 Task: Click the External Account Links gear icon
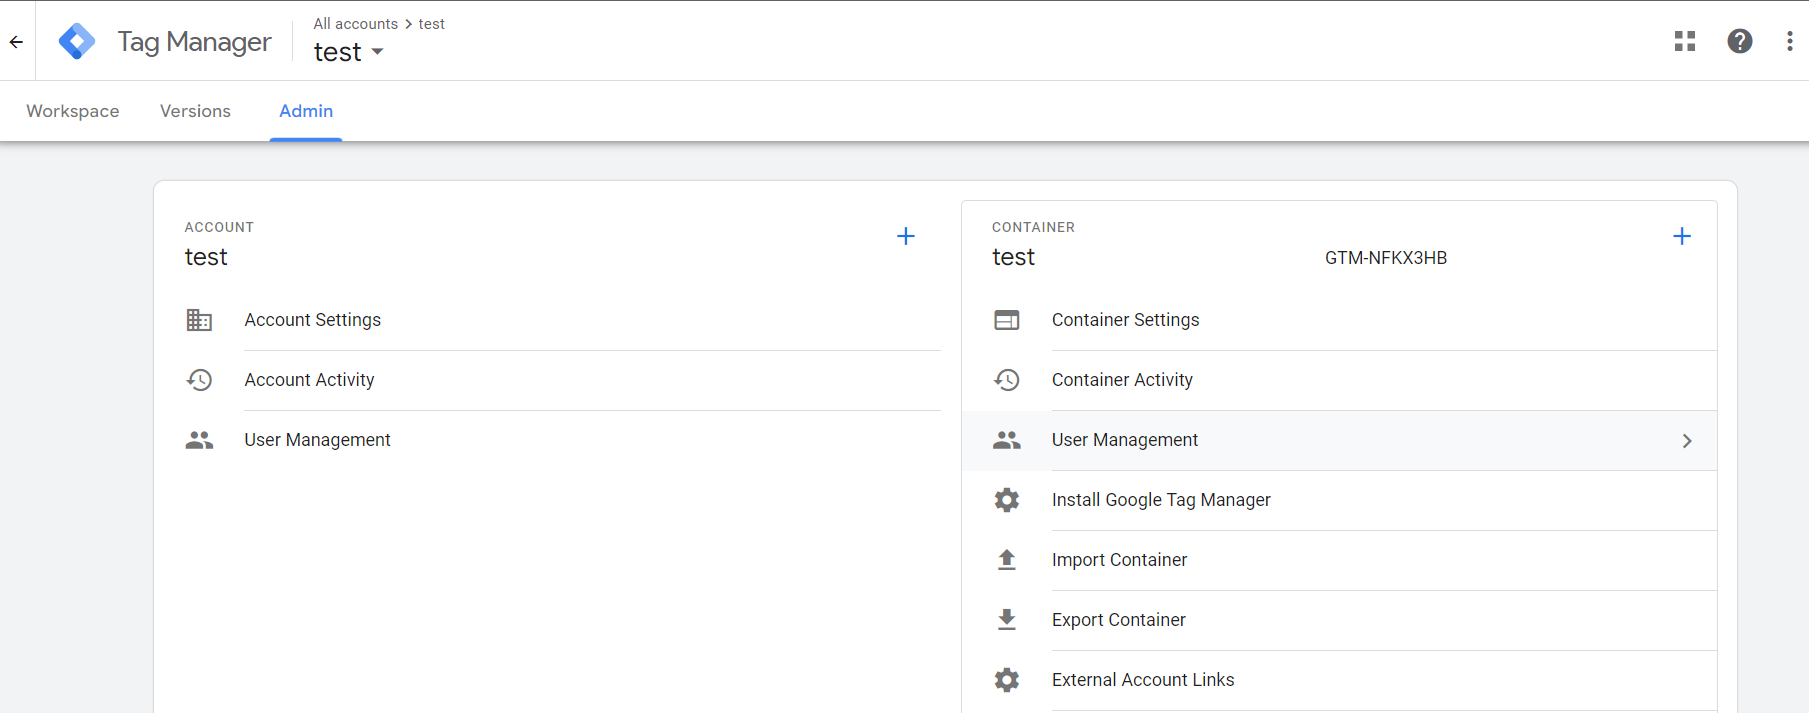(1007, 680)
